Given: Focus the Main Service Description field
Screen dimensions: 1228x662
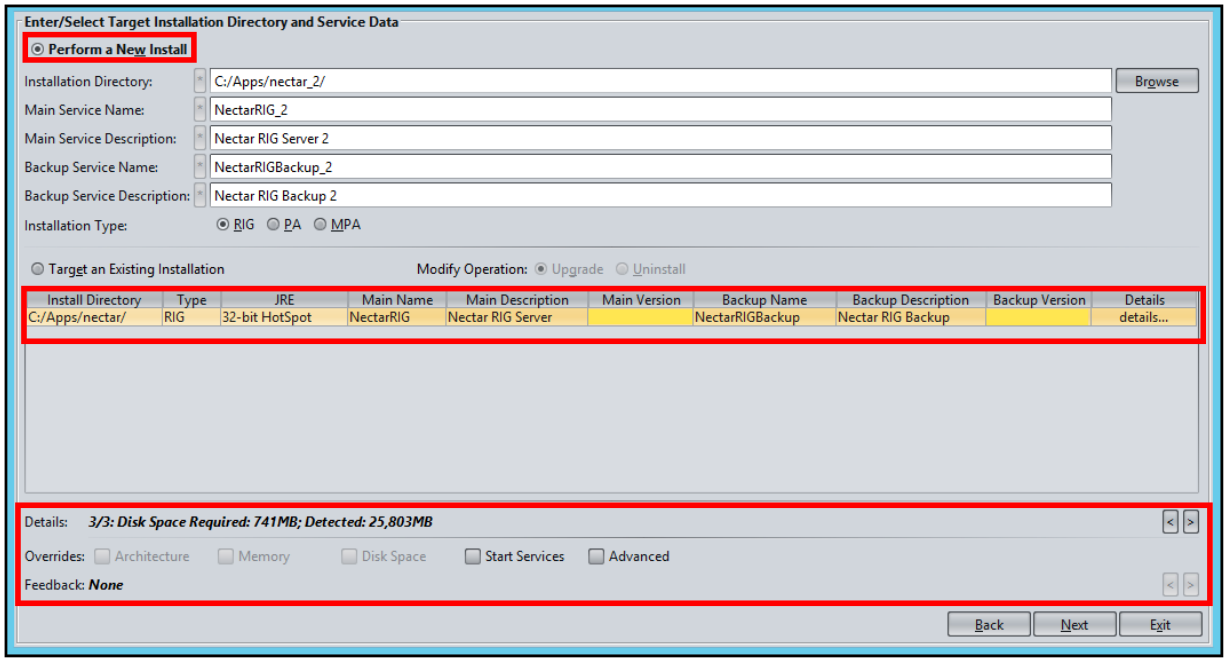Looking at the screenshot, I should tap(661, 138).
